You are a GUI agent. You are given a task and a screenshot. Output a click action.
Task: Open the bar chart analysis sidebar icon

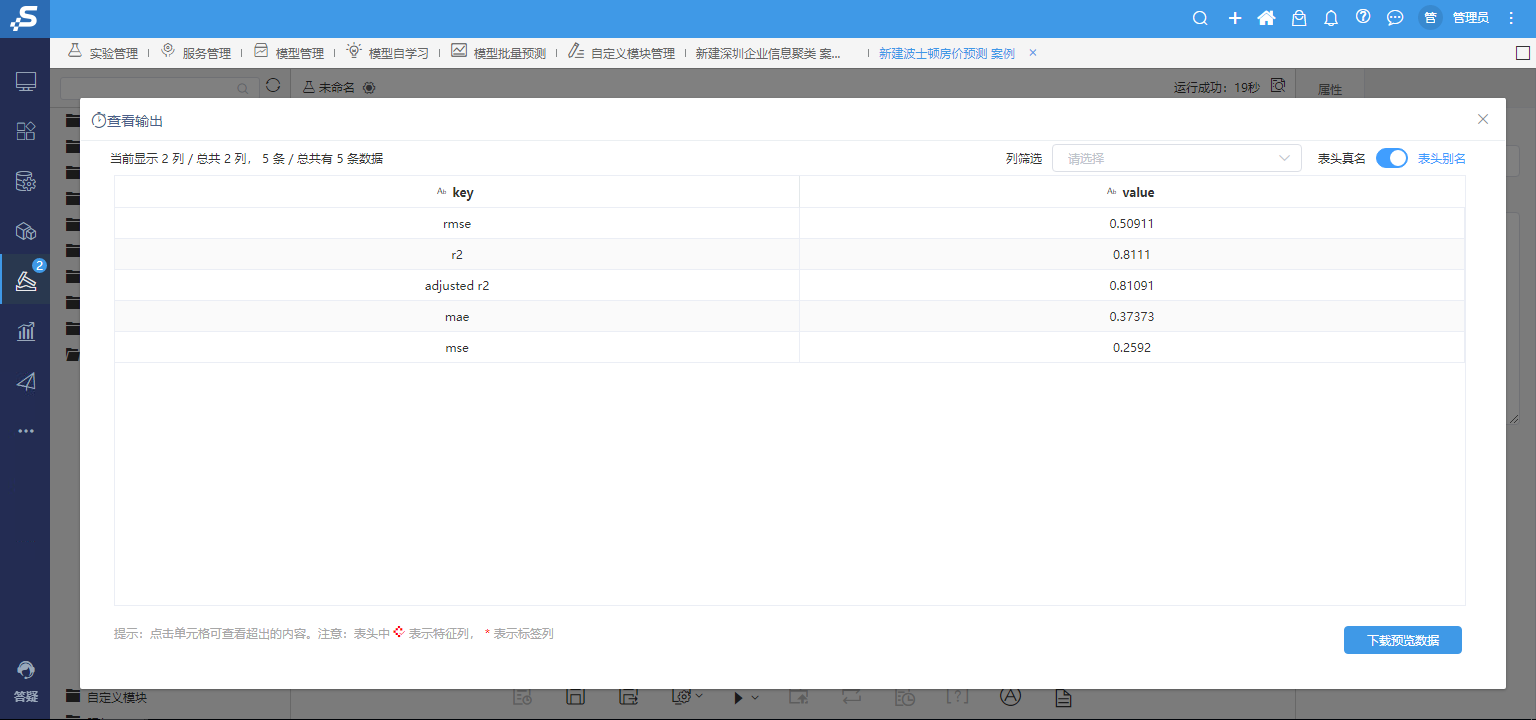point(26,331)
